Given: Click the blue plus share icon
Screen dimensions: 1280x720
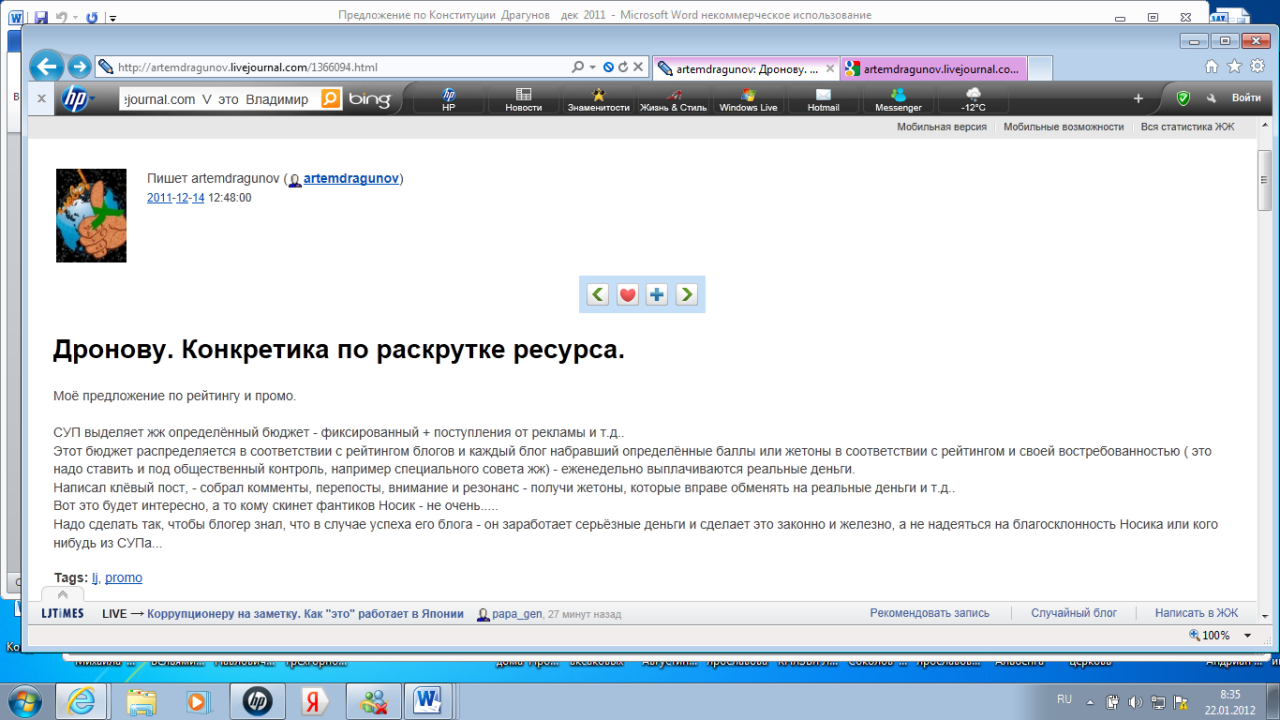Looking at the screenshot, I should 656,294.
